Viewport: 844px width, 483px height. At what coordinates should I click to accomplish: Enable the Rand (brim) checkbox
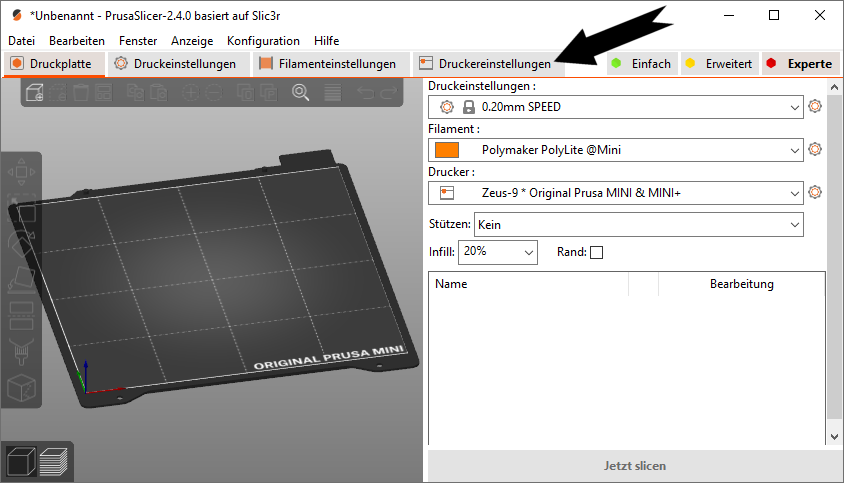(597, 252)
